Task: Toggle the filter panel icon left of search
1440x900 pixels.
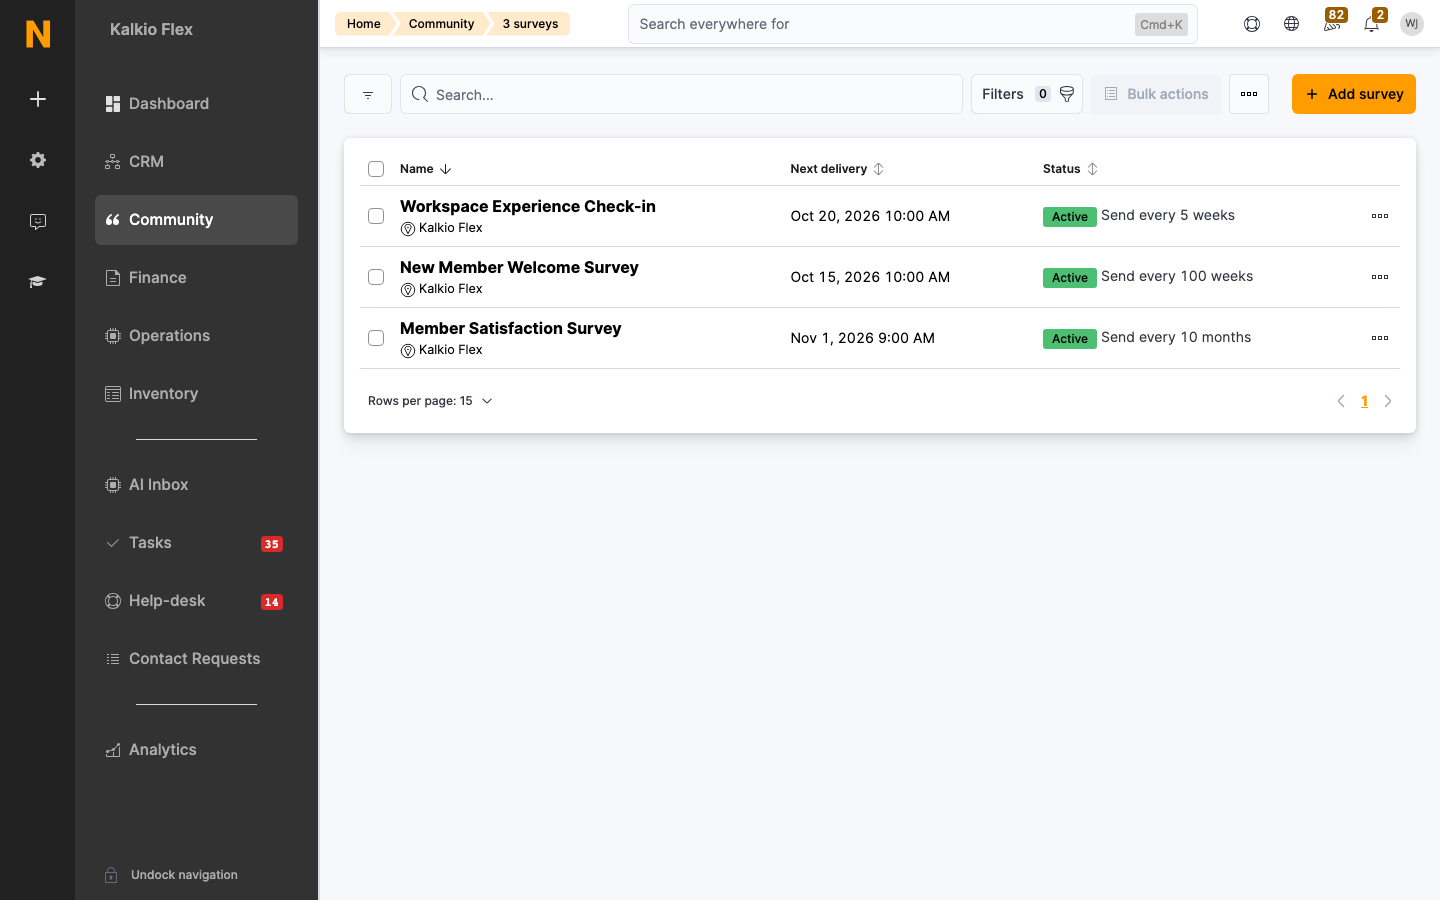Action: 368,94
